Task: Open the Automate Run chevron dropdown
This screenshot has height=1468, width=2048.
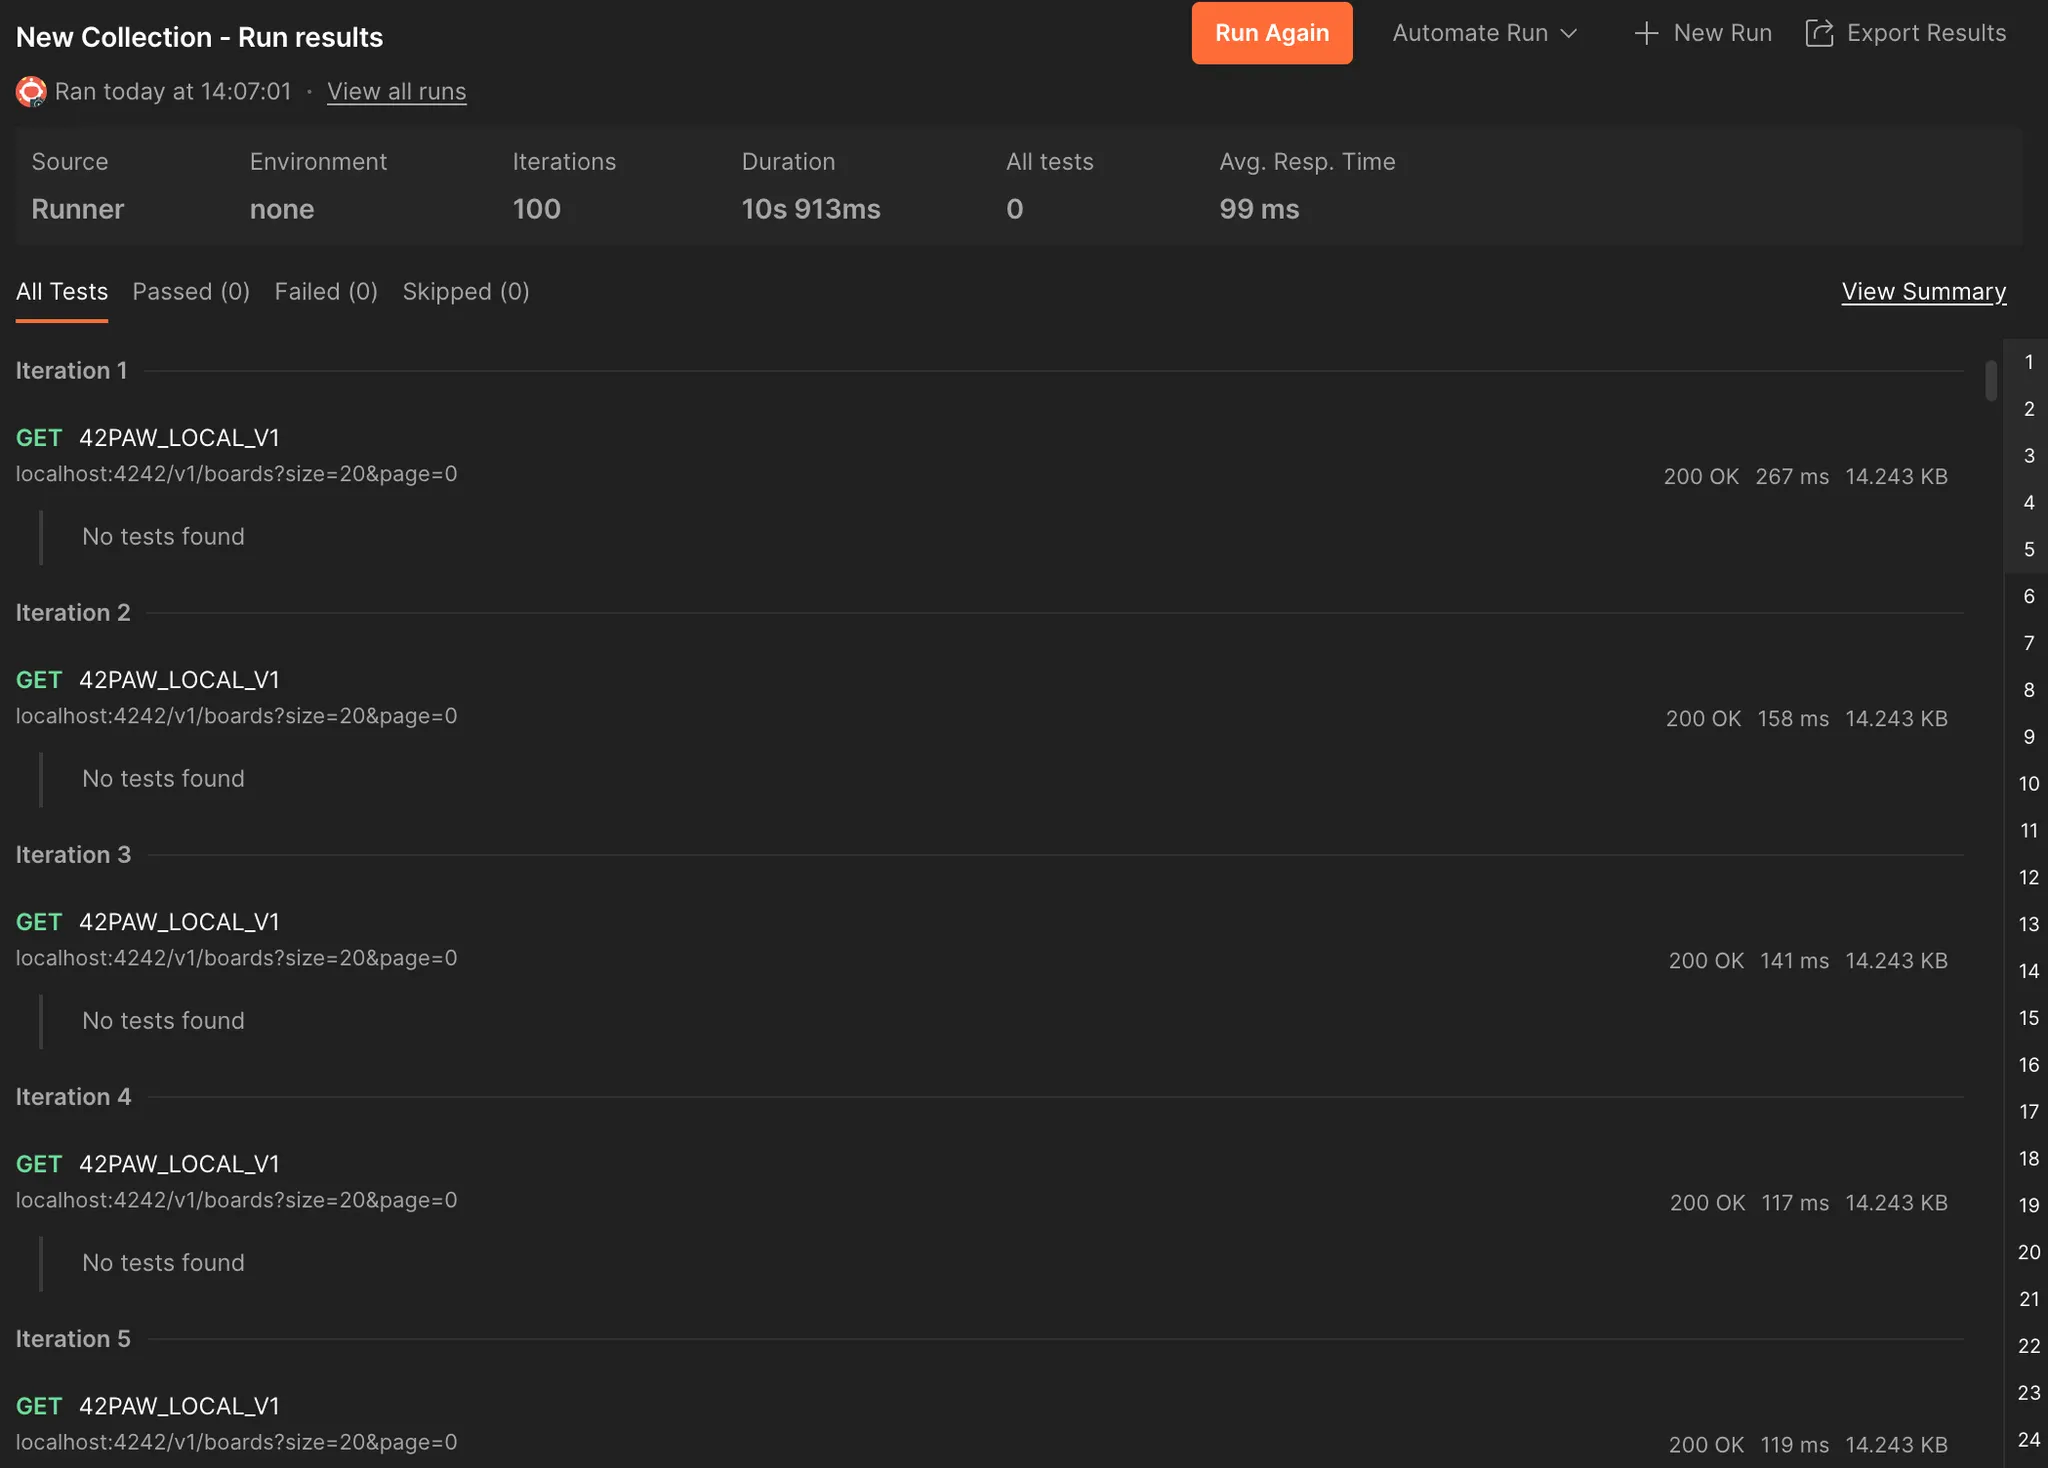Action: tap(1569, 33)
